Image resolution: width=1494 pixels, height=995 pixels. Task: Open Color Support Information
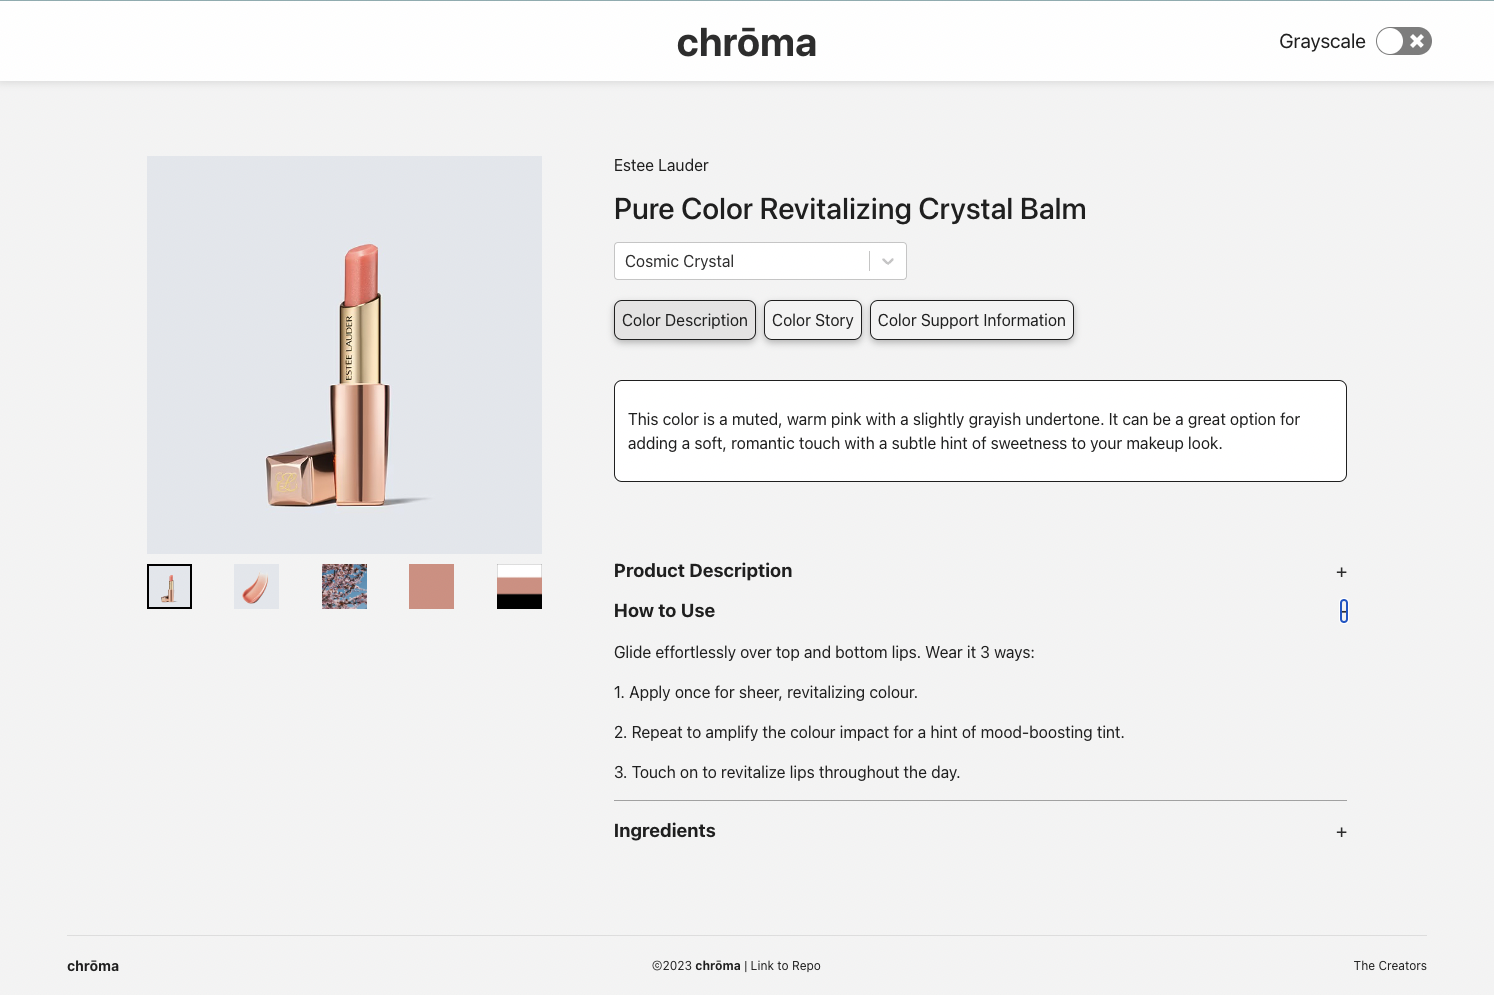(971, 320)
